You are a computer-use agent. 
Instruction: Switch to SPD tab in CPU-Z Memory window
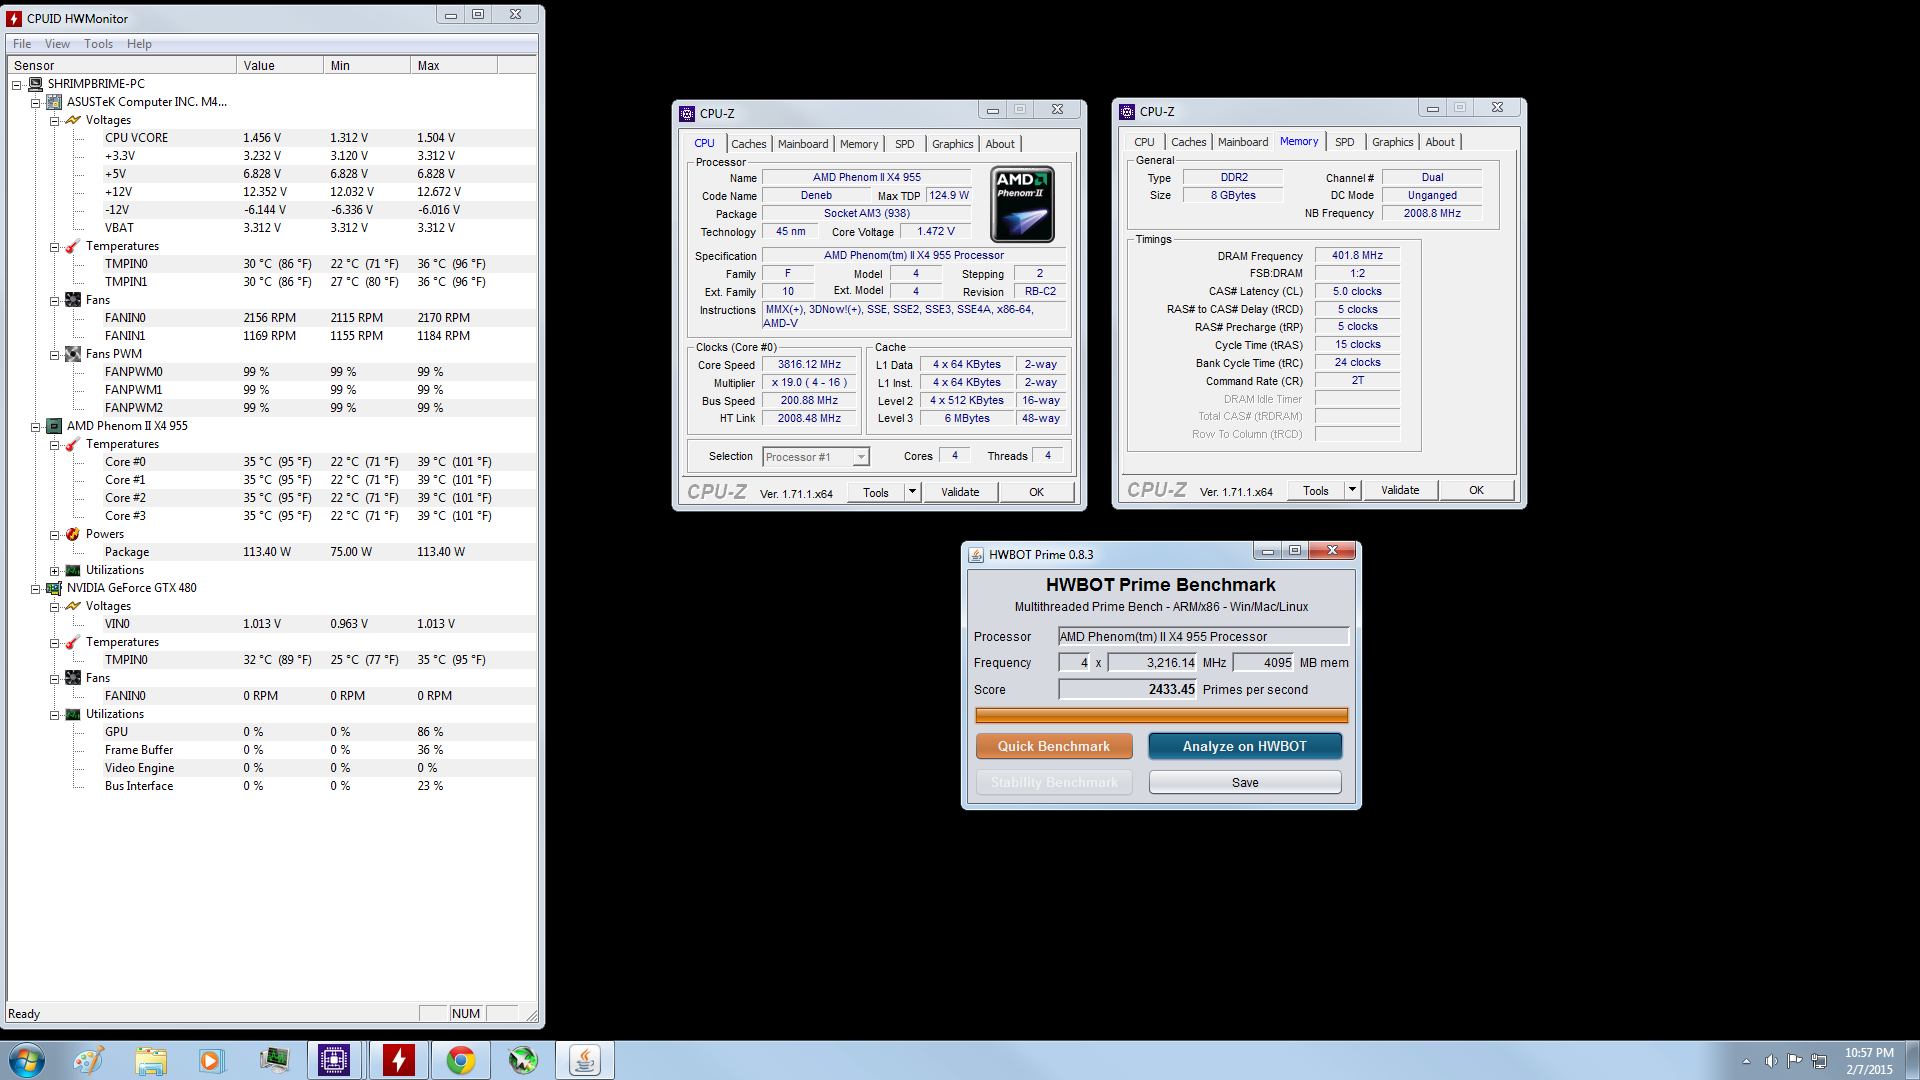(x=1345, y=142)
